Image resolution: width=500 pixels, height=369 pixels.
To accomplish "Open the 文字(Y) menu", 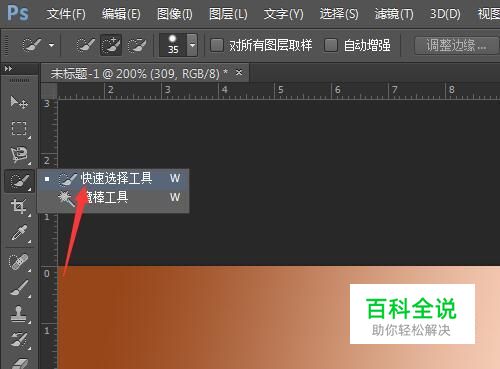I will [283, 14].
